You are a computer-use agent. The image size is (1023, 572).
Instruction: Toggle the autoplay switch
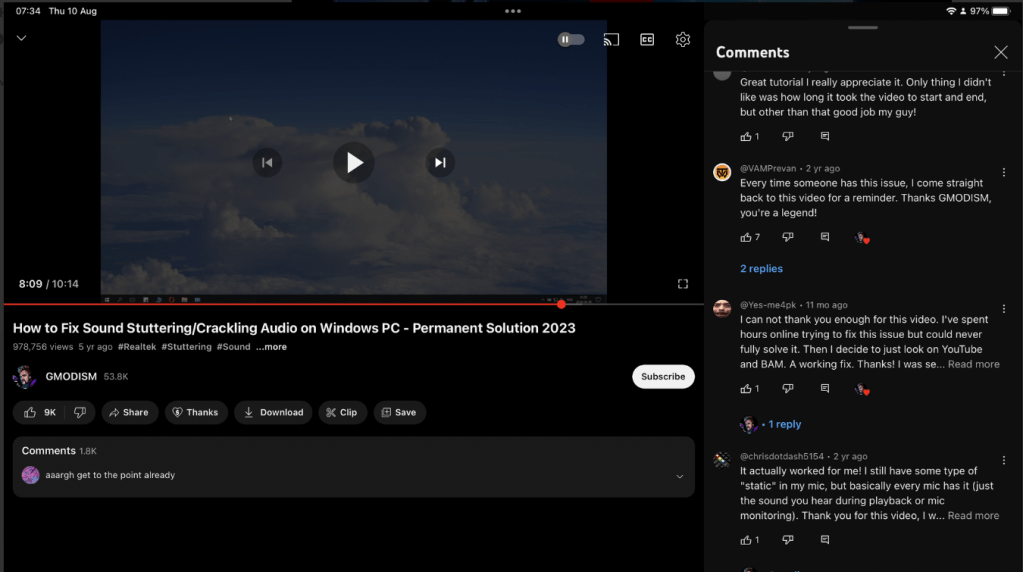click(x=571, y=40)
